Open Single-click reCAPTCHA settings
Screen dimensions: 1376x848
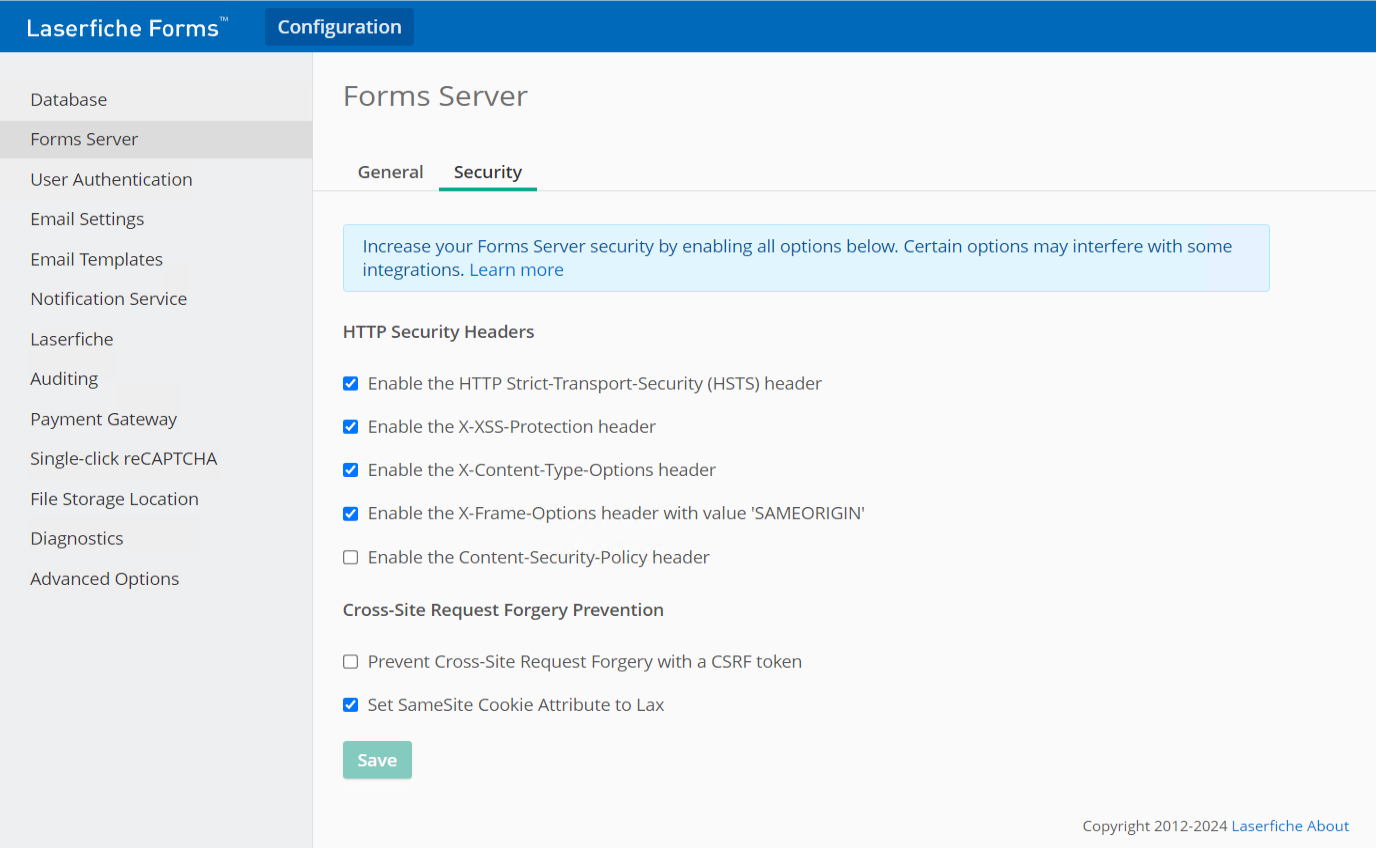pos(156,459)
